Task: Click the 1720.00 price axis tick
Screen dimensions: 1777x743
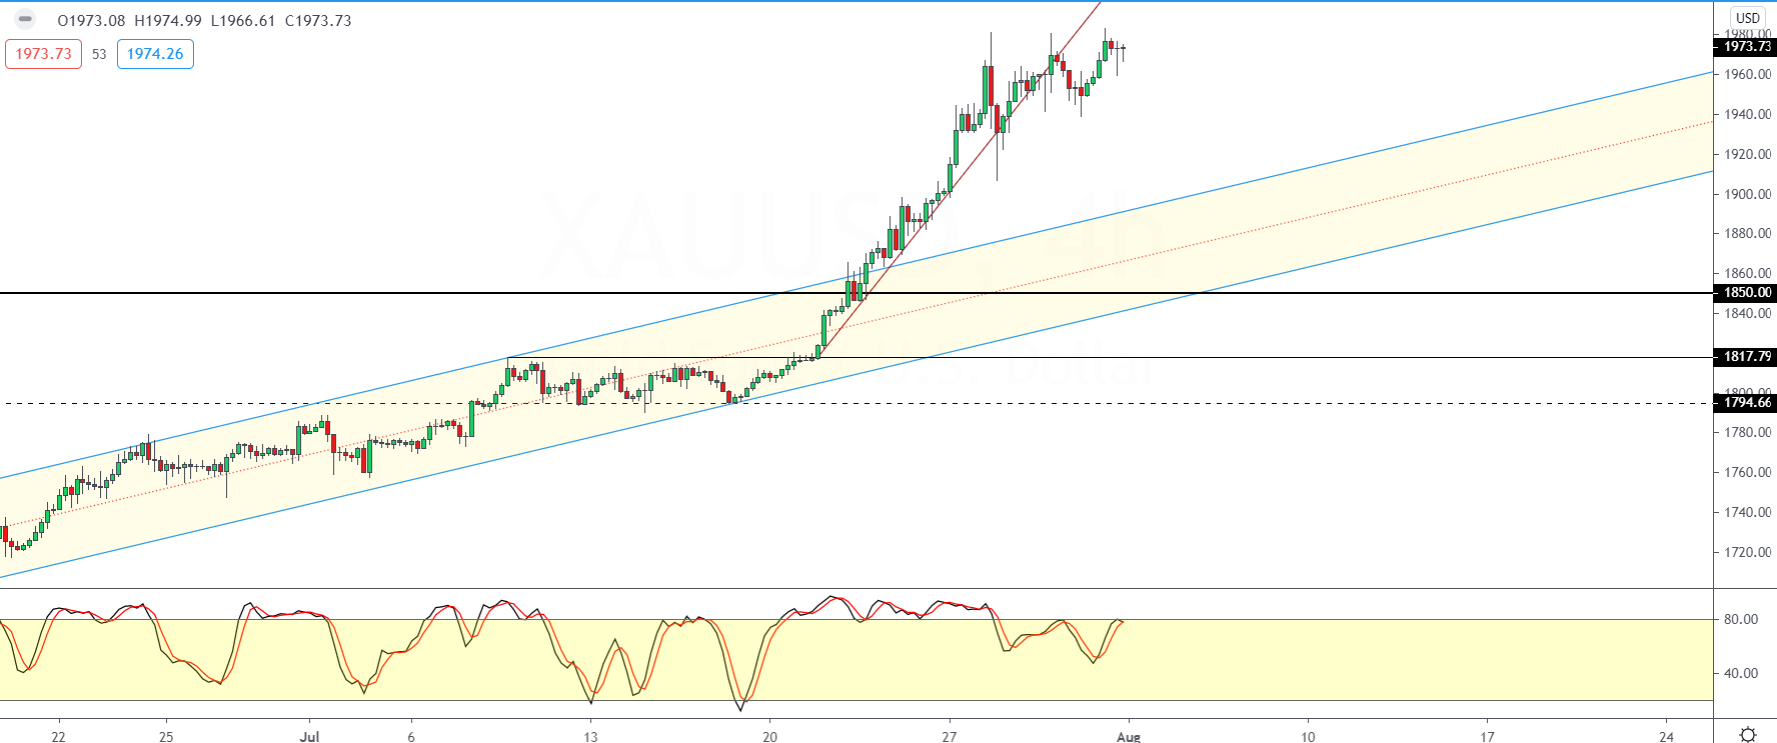Action: (x=1748, y=552)
